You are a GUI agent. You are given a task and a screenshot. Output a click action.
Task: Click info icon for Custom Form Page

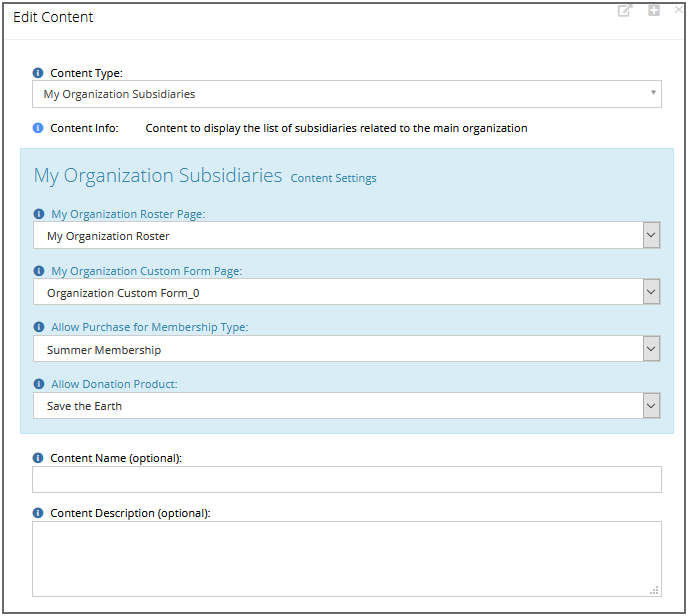39,271
